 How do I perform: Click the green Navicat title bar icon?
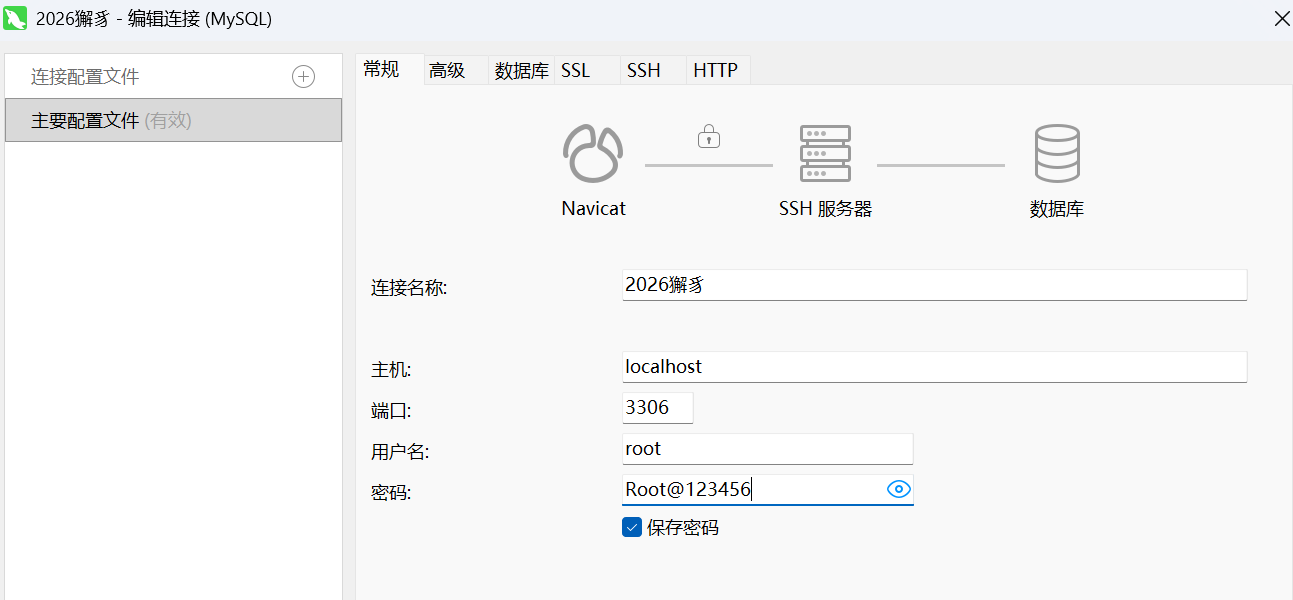(x=15, y=18)
